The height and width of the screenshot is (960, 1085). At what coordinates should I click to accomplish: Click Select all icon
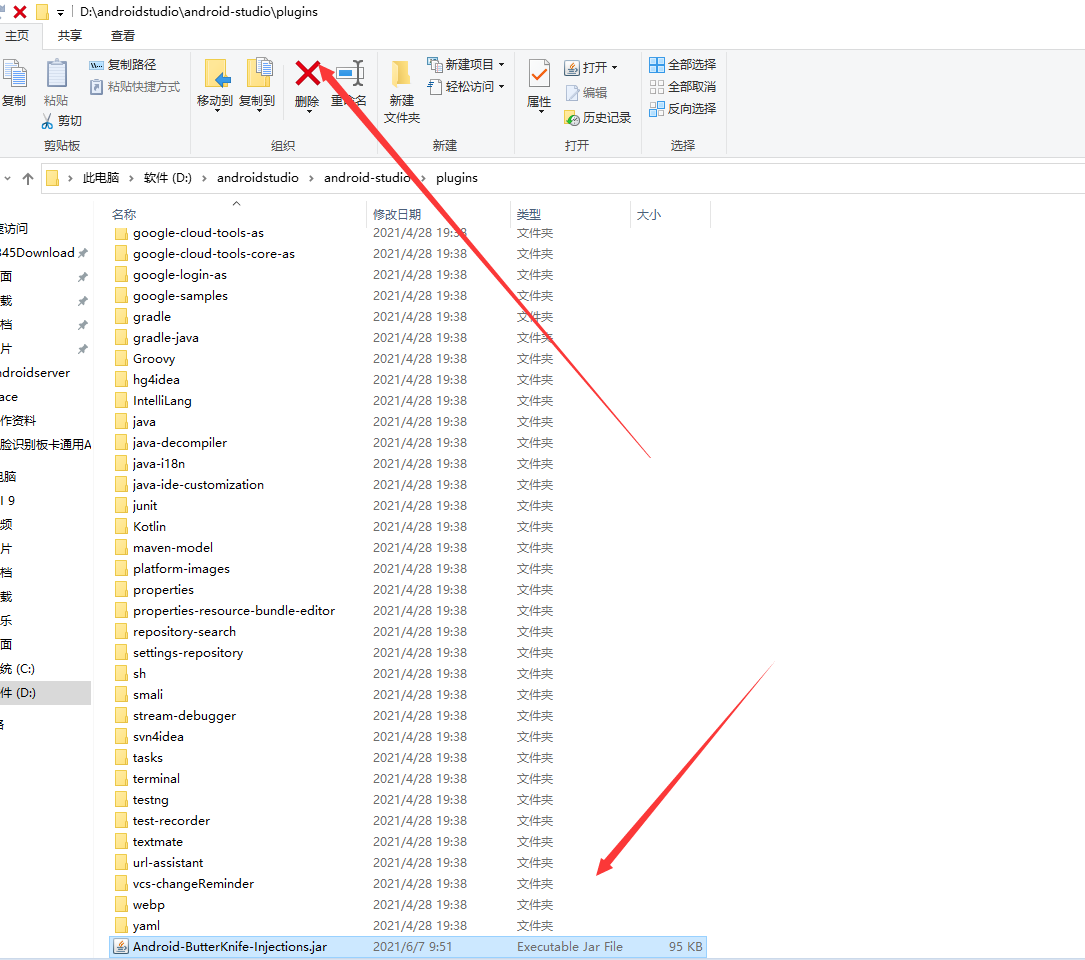pyautogui.click(x=657, y=65)
